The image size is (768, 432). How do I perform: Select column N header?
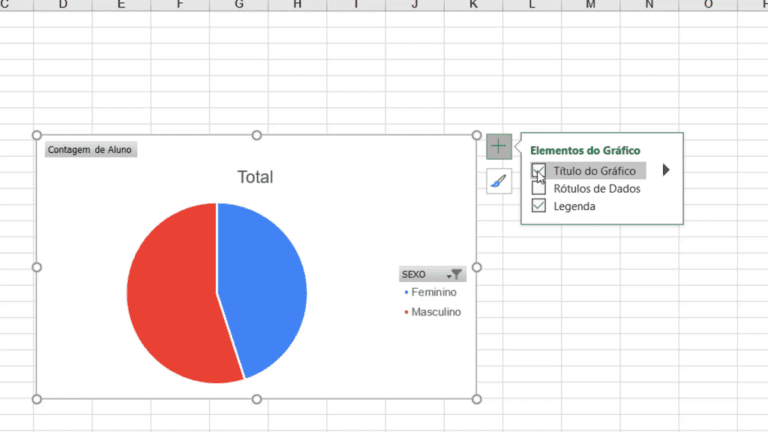649,5
